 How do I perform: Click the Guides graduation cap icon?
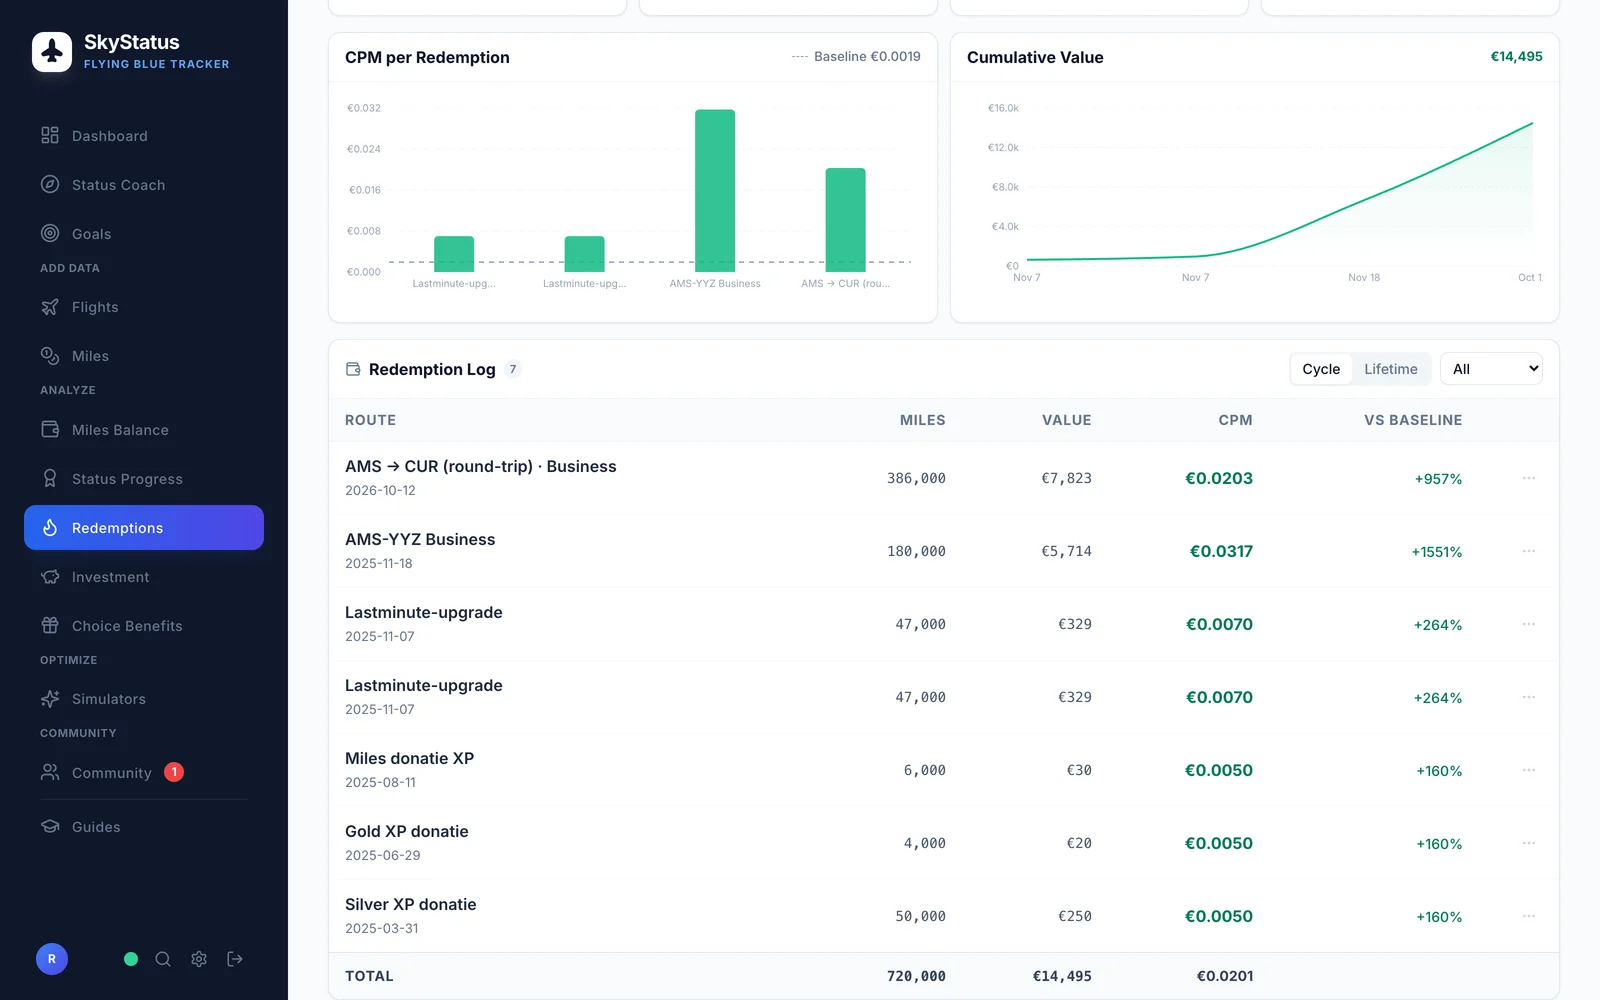click(50, 827)
